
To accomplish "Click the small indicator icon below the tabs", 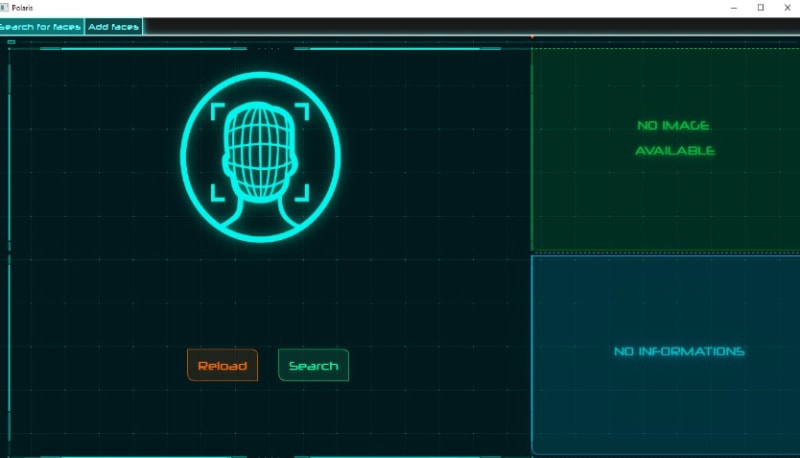I will (x=11, y=42).
